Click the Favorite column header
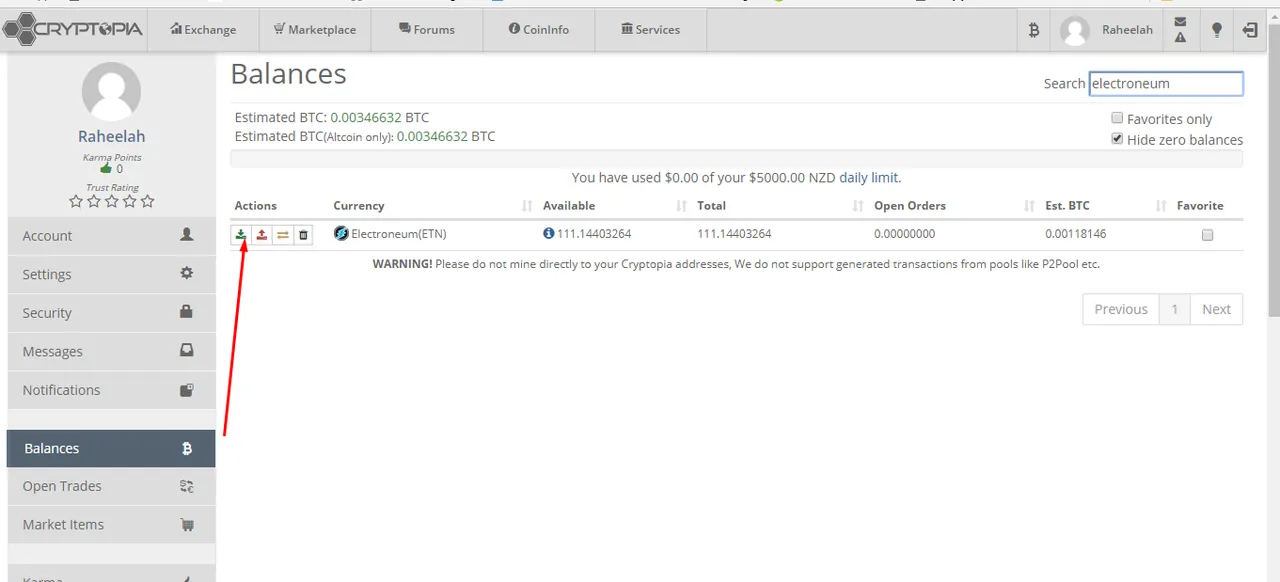 (1200, 206)
